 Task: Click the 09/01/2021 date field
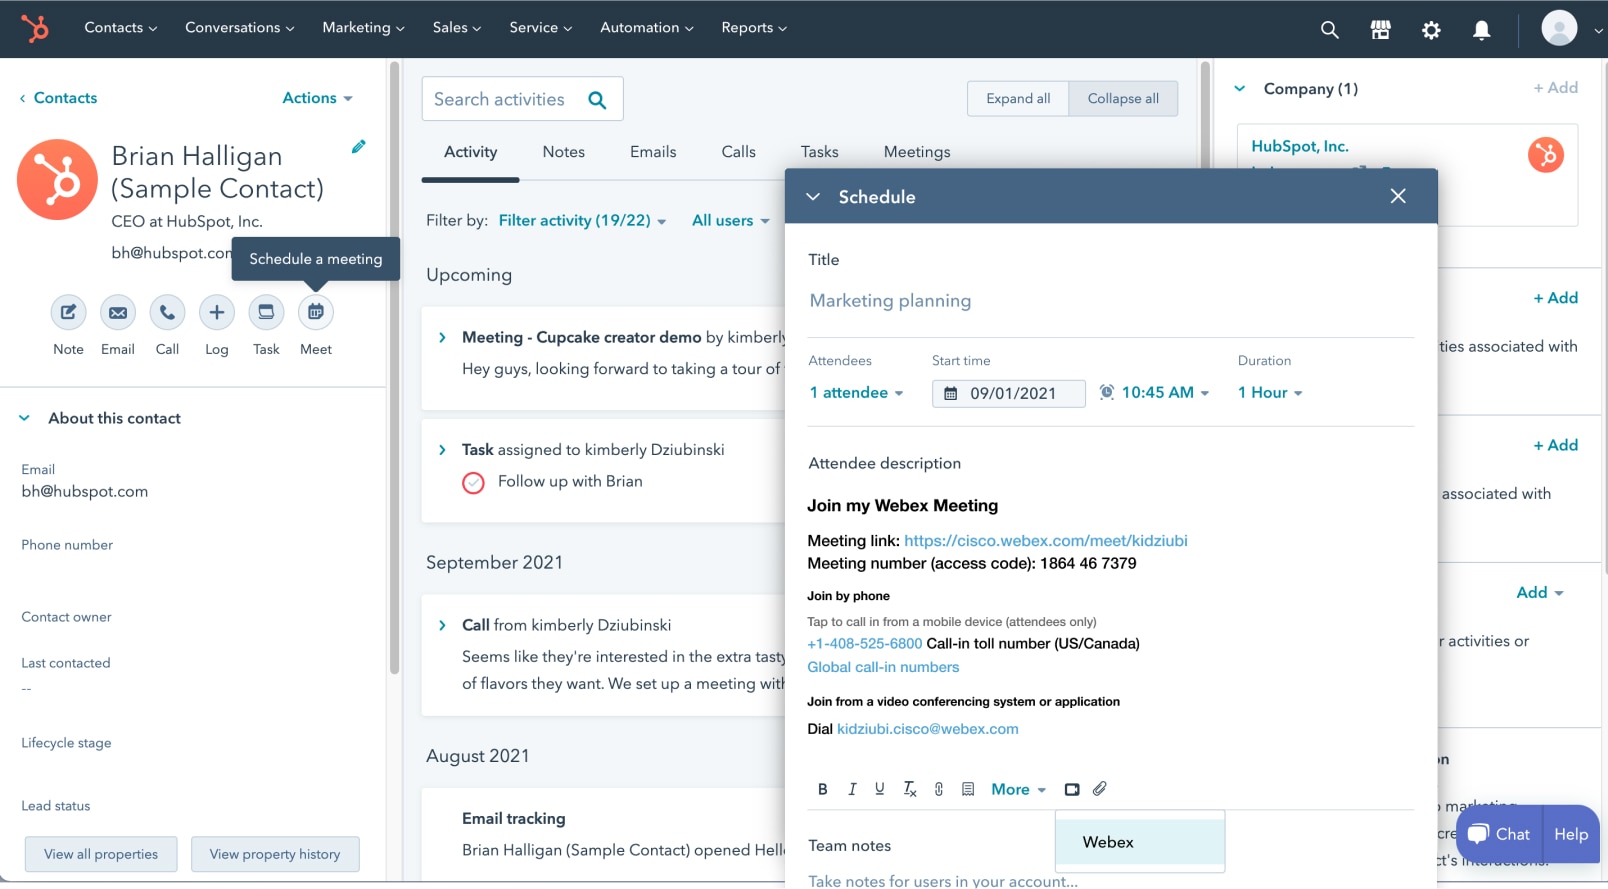tap(1009, 393)
